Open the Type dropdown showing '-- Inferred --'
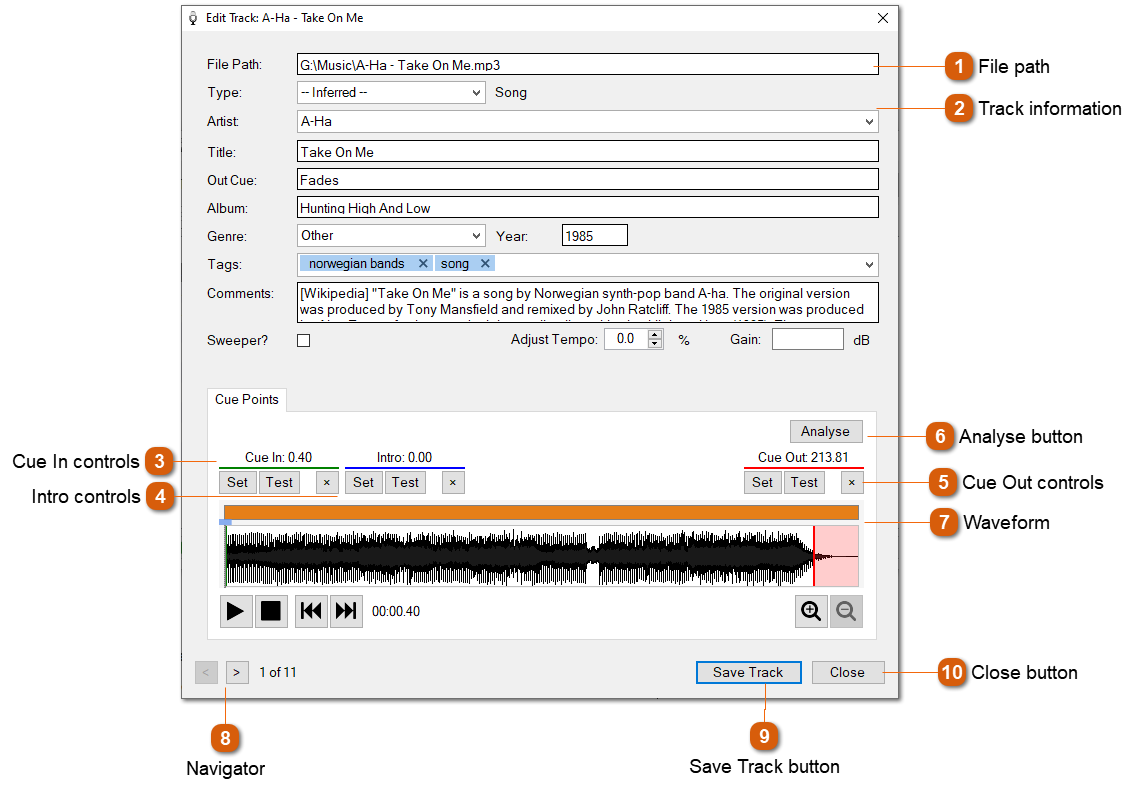Screen dimensions: 1138x795 coord(477,92)
